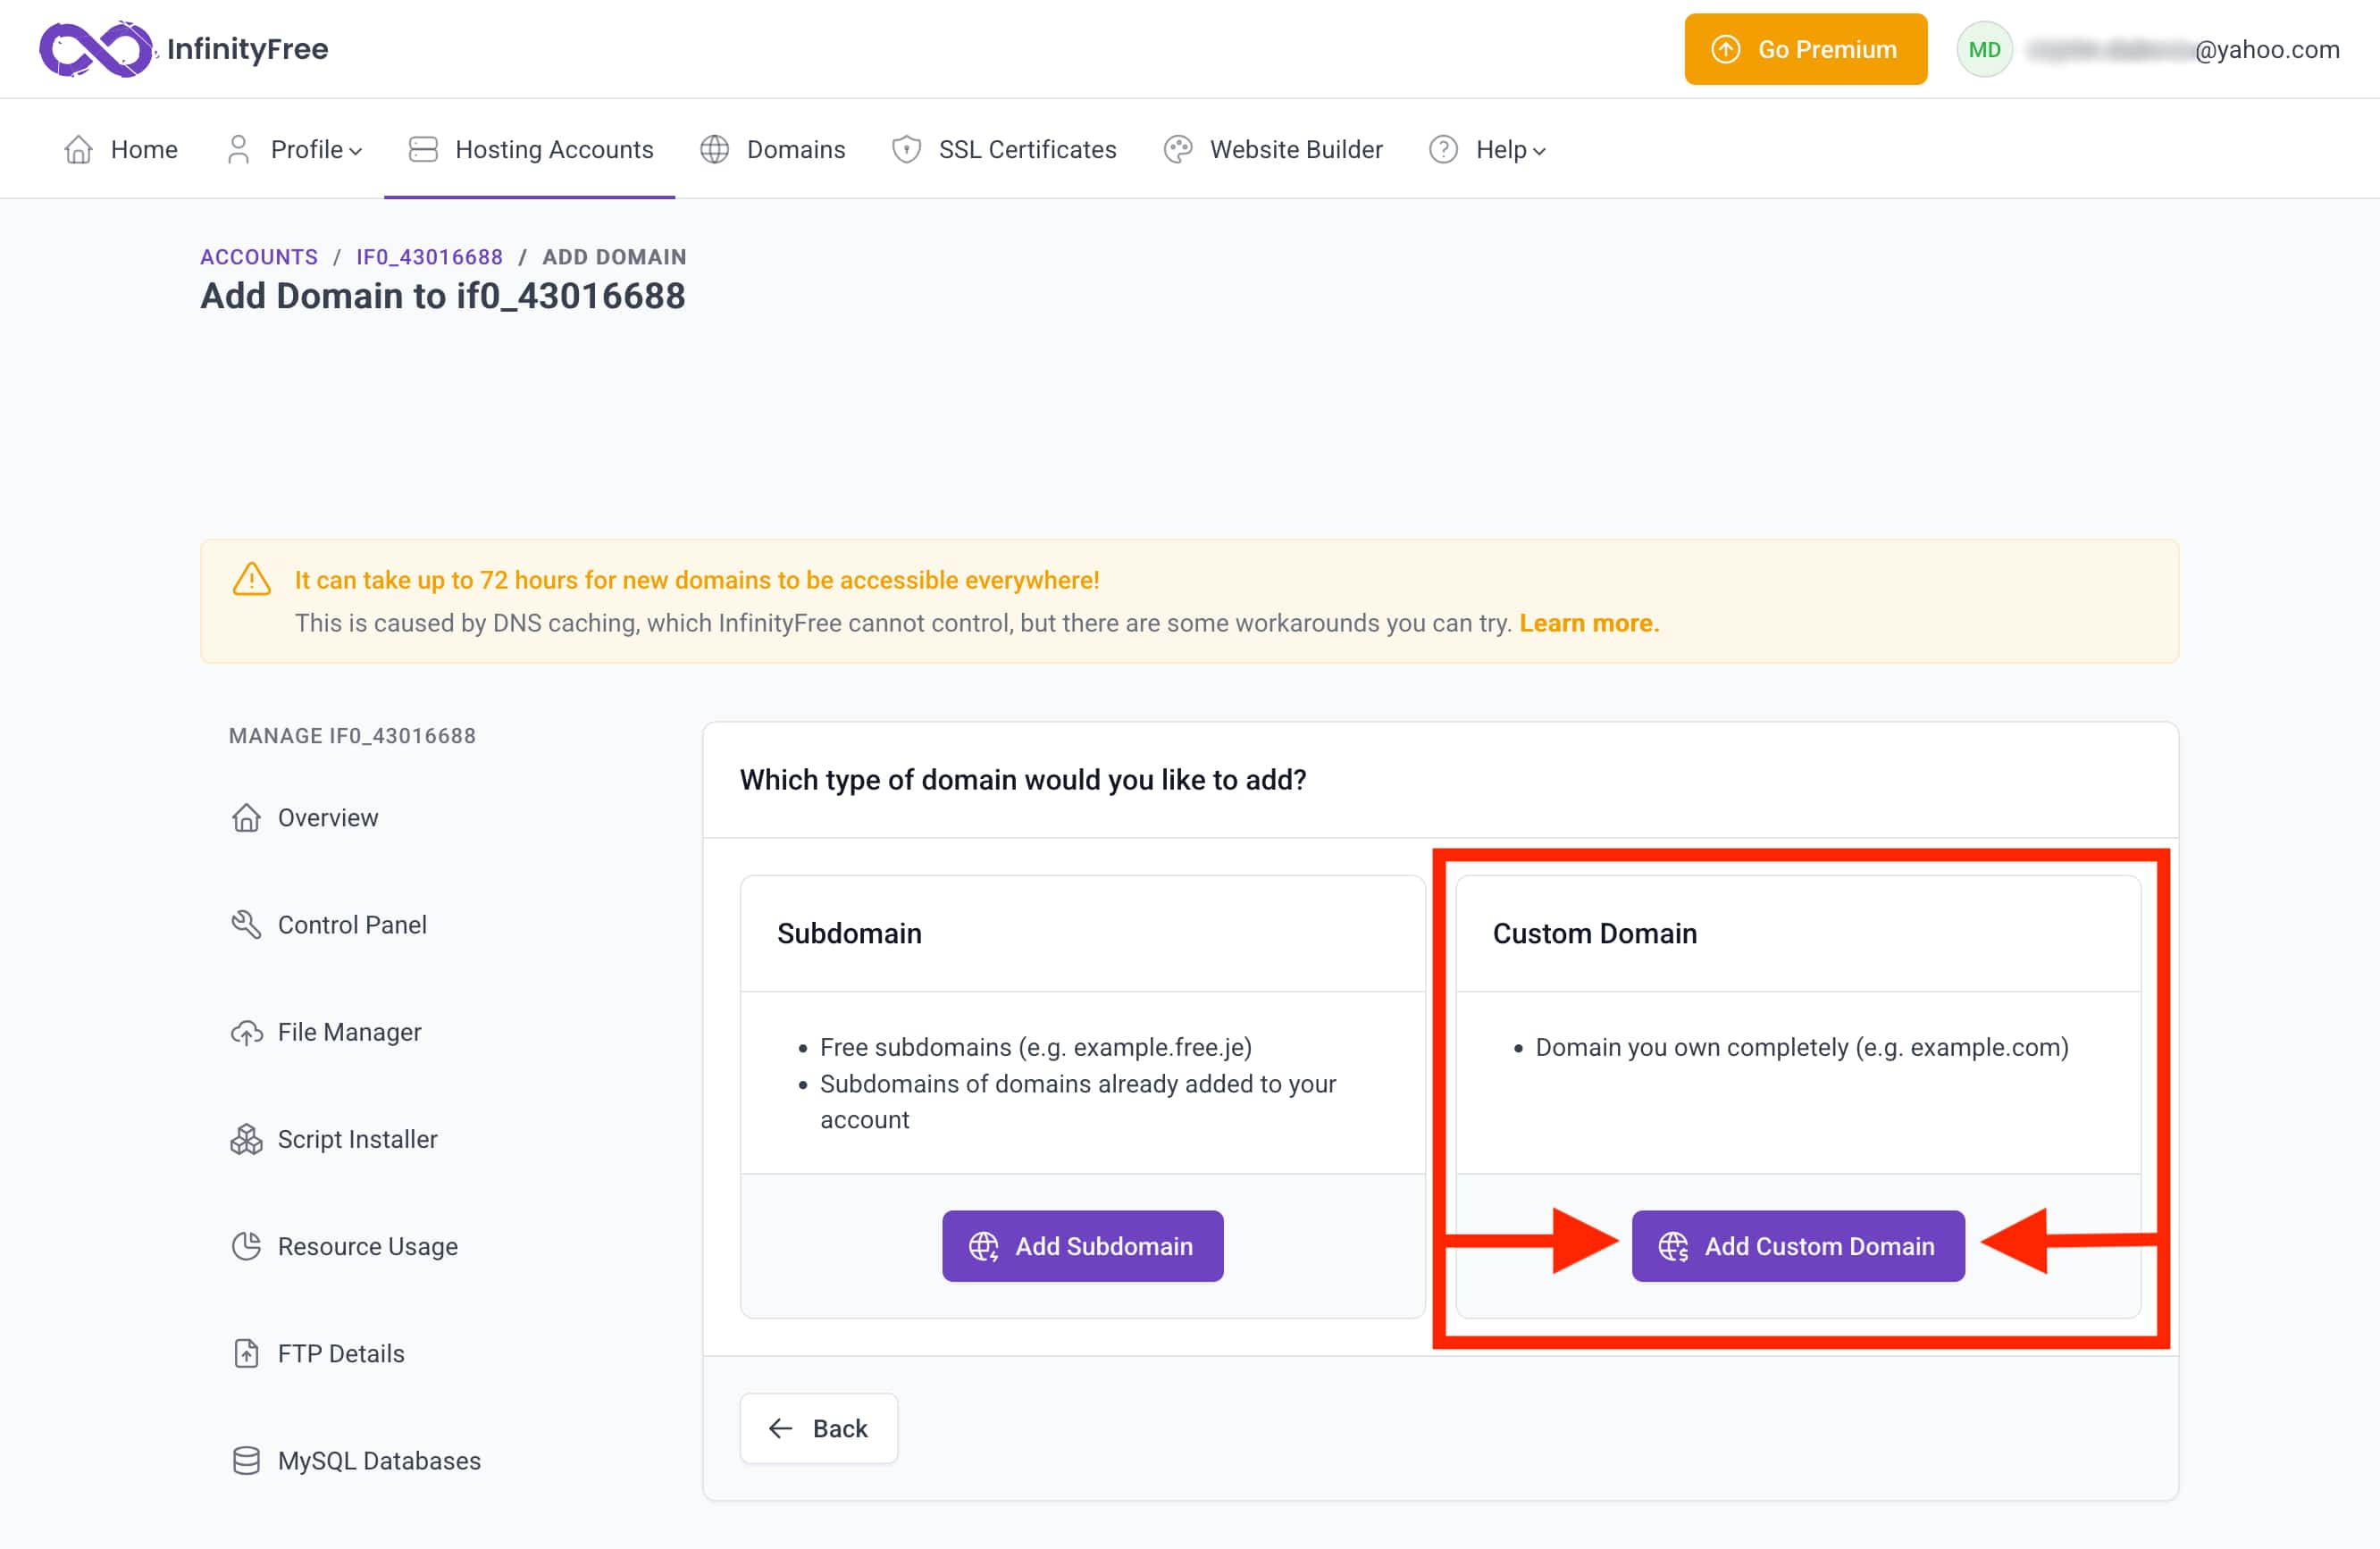Follow the Learn more link
Viewport: 2380px width, 1549px height.
click(1588, 623)
